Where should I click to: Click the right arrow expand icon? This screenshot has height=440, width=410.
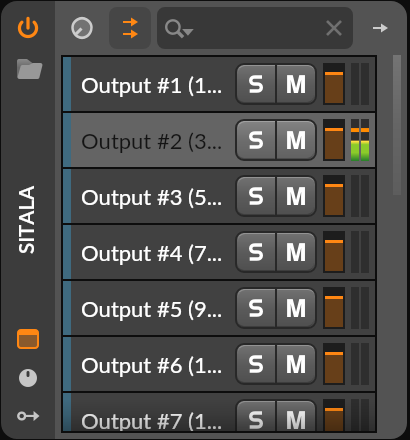click(380, 28)
